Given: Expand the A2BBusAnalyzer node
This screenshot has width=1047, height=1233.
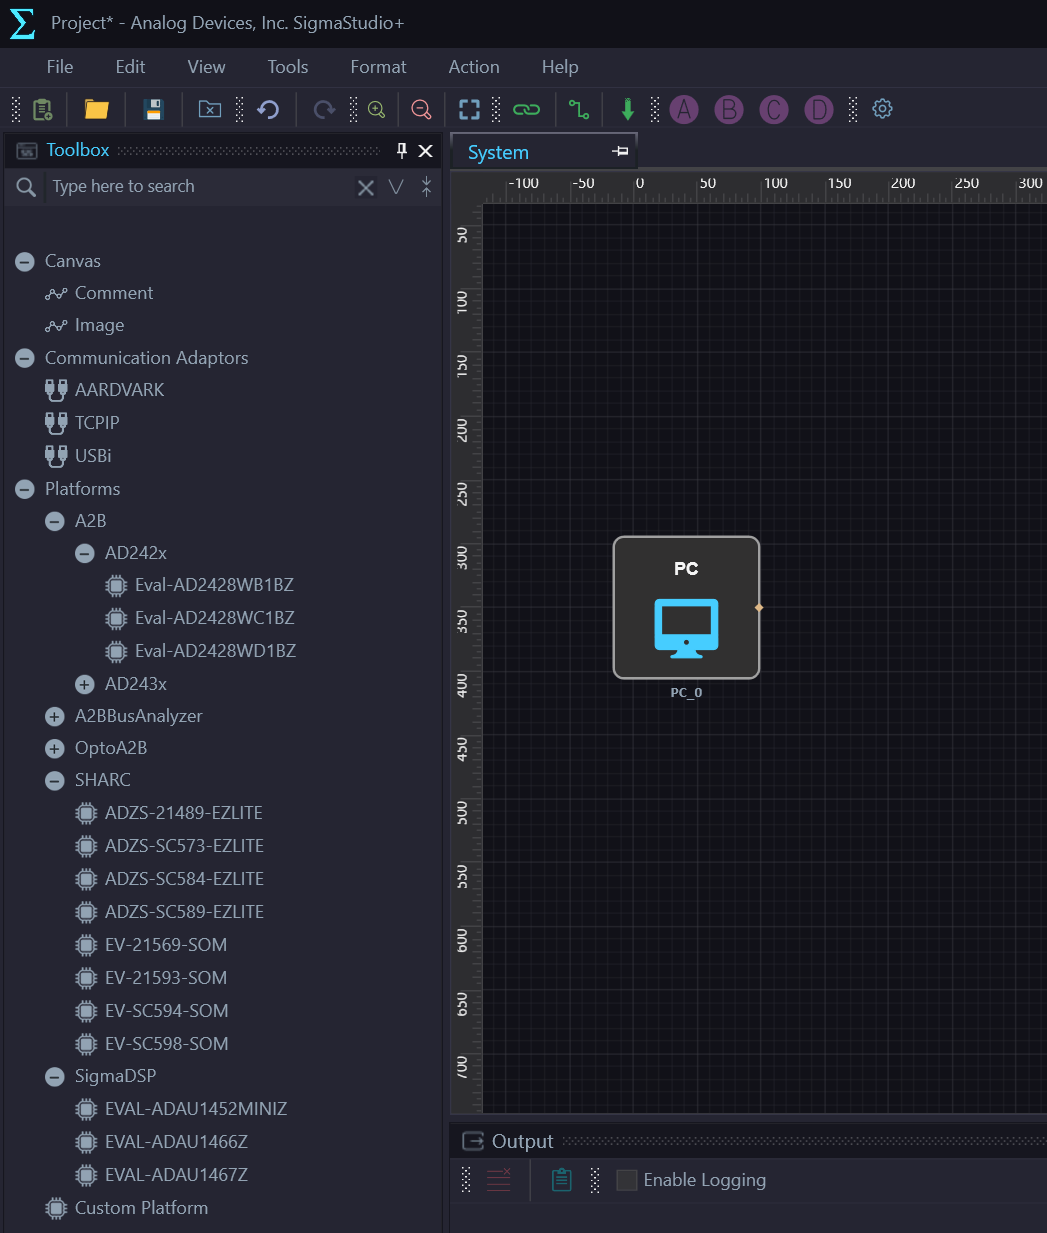Looking at the screenshot, I should pos(55,717).
